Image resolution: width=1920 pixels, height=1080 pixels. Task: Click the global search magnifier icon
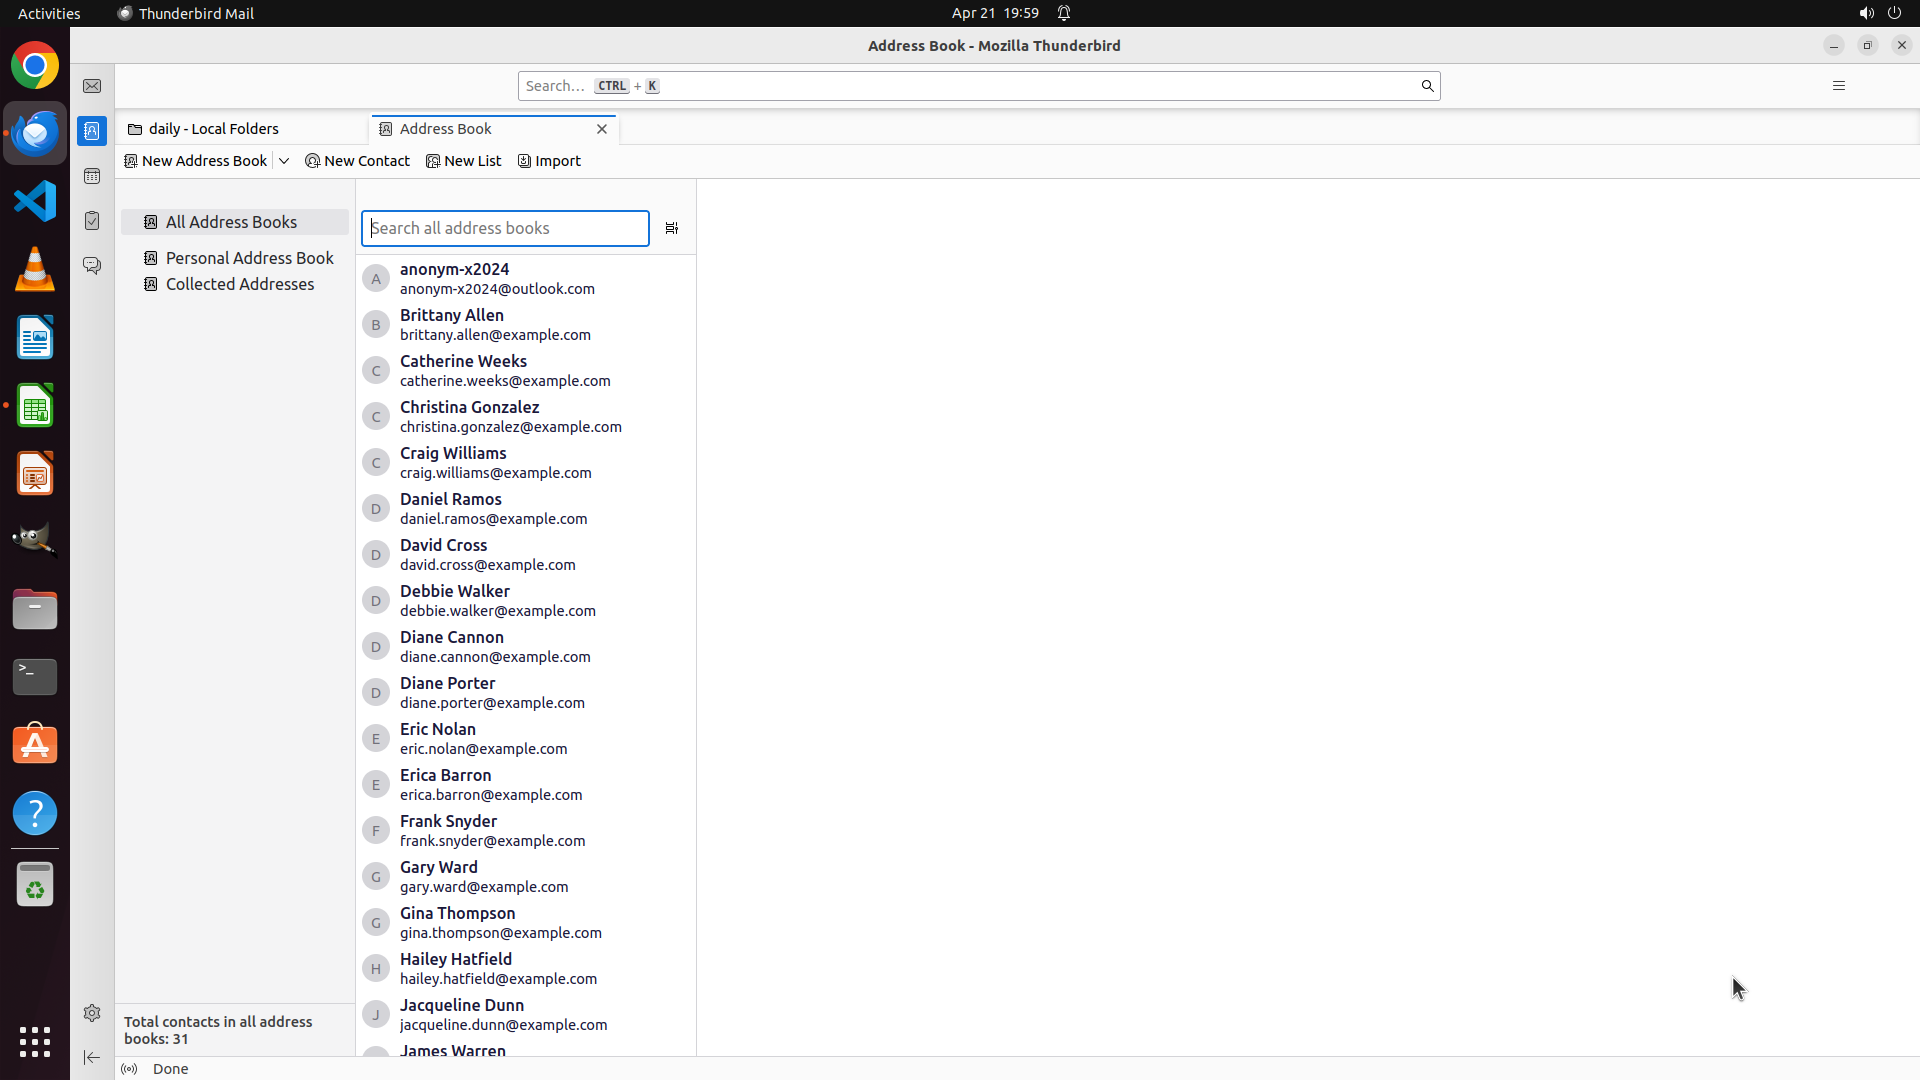point(1427,86)
